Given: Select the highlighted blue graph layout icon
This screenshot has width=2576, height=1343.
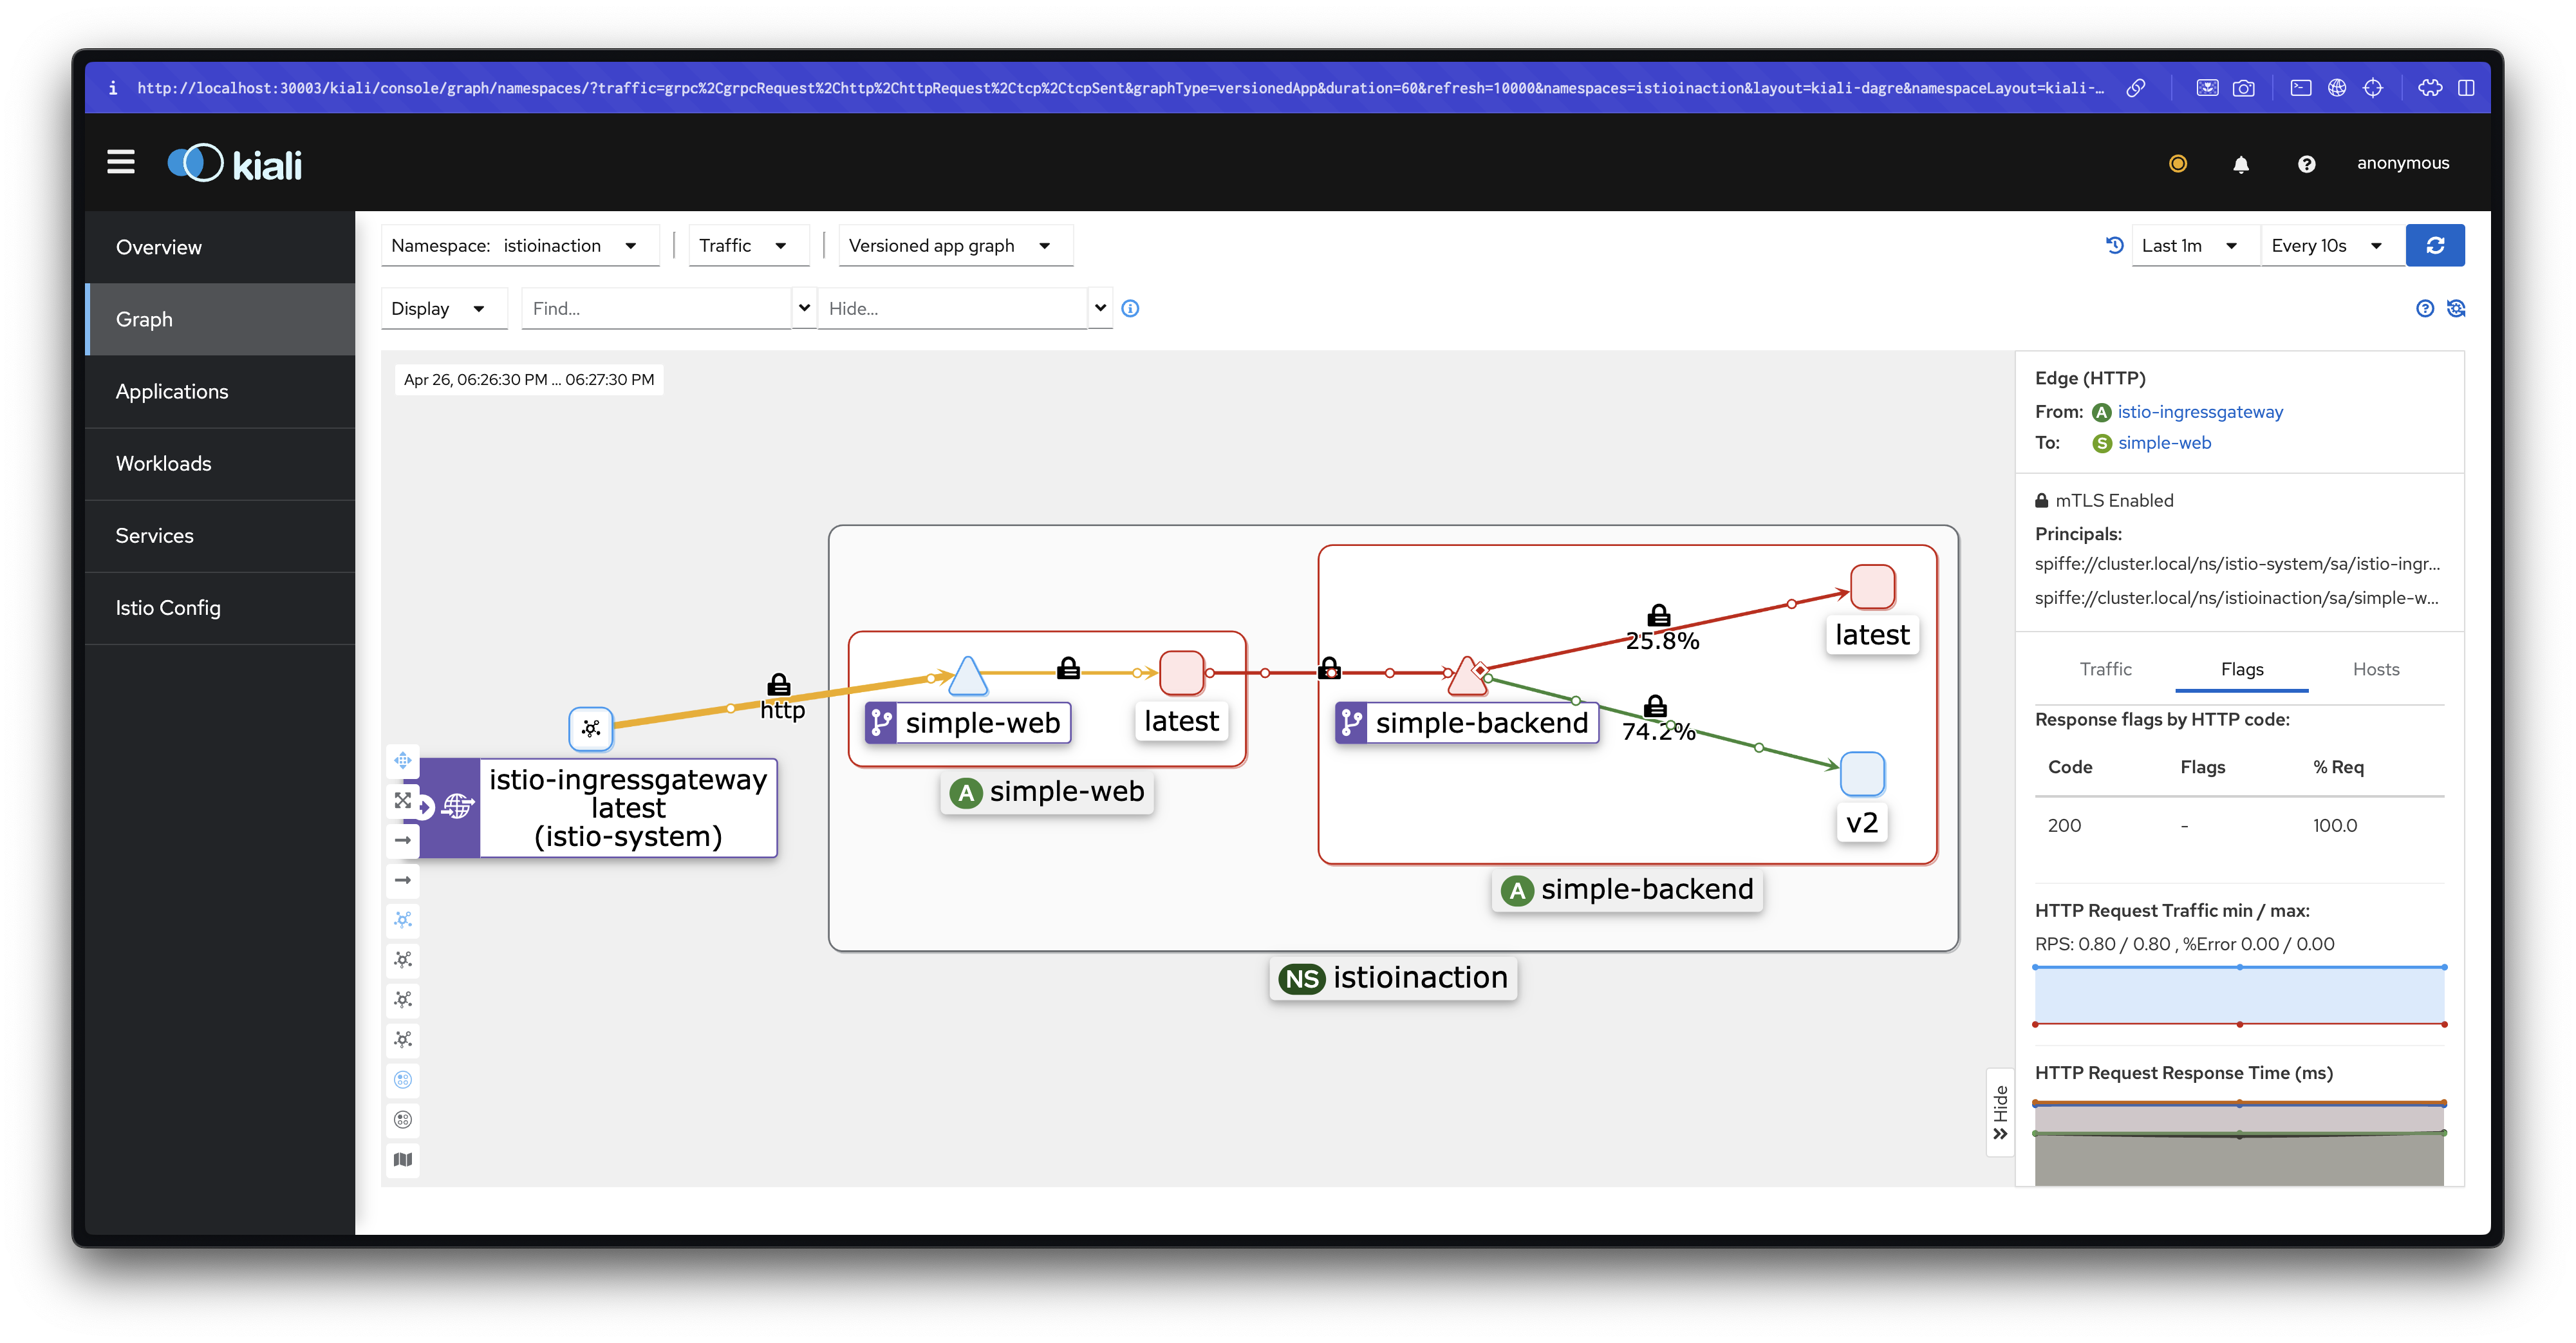Looking at the screenshot, I should tap(403, 919).
